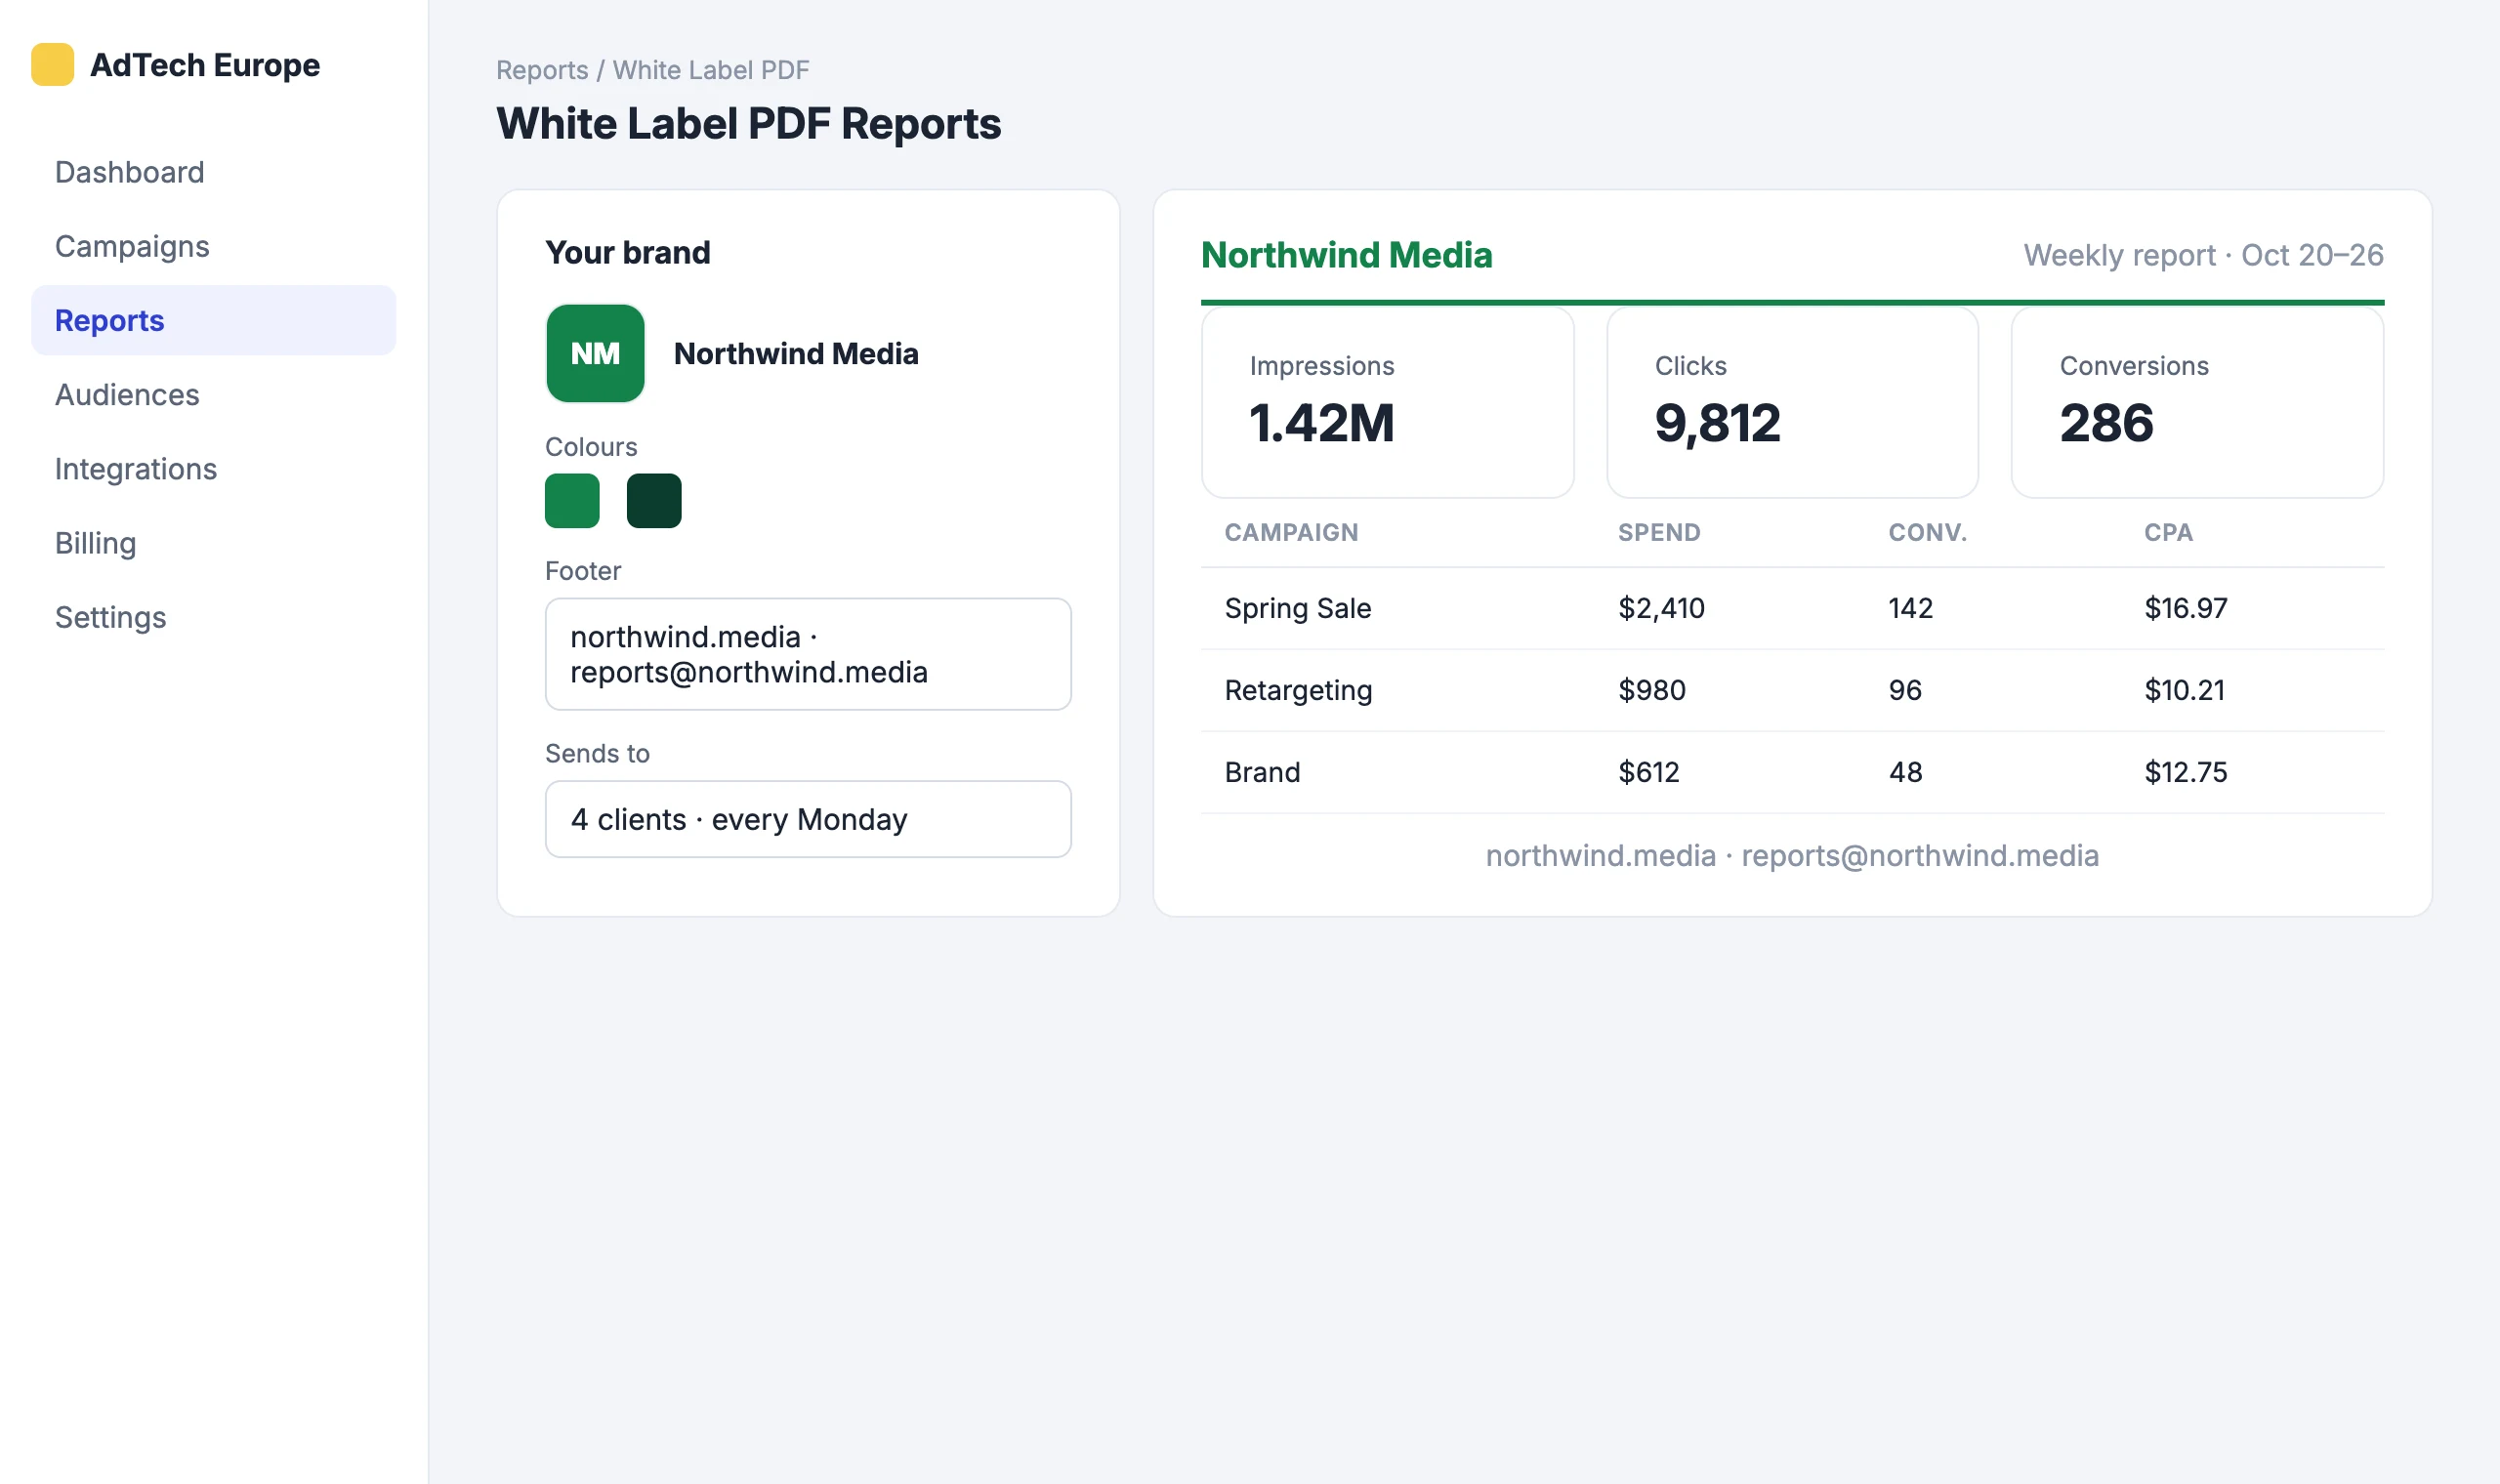The height and width of the screenshot is (1484, 2500).
Task: Select the Retargeting campaign name
Action: 1298,690
